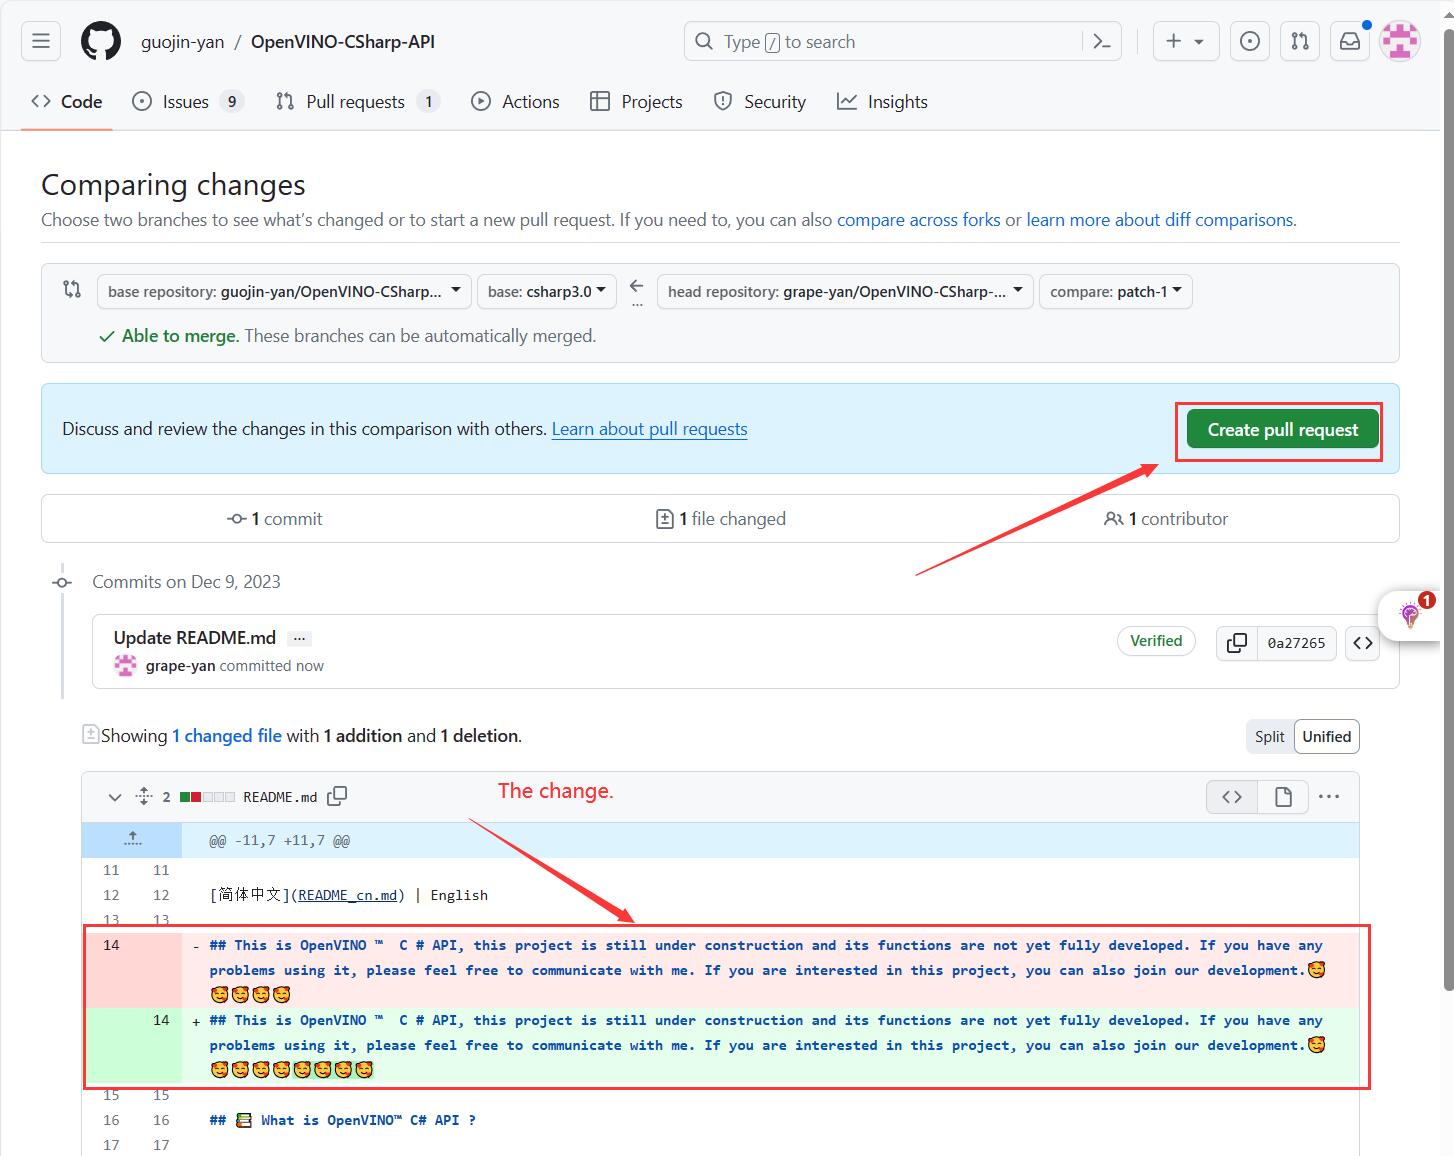Open grape-yan committer profile link
The image size is (1454, 1156).
coord(180,666)
